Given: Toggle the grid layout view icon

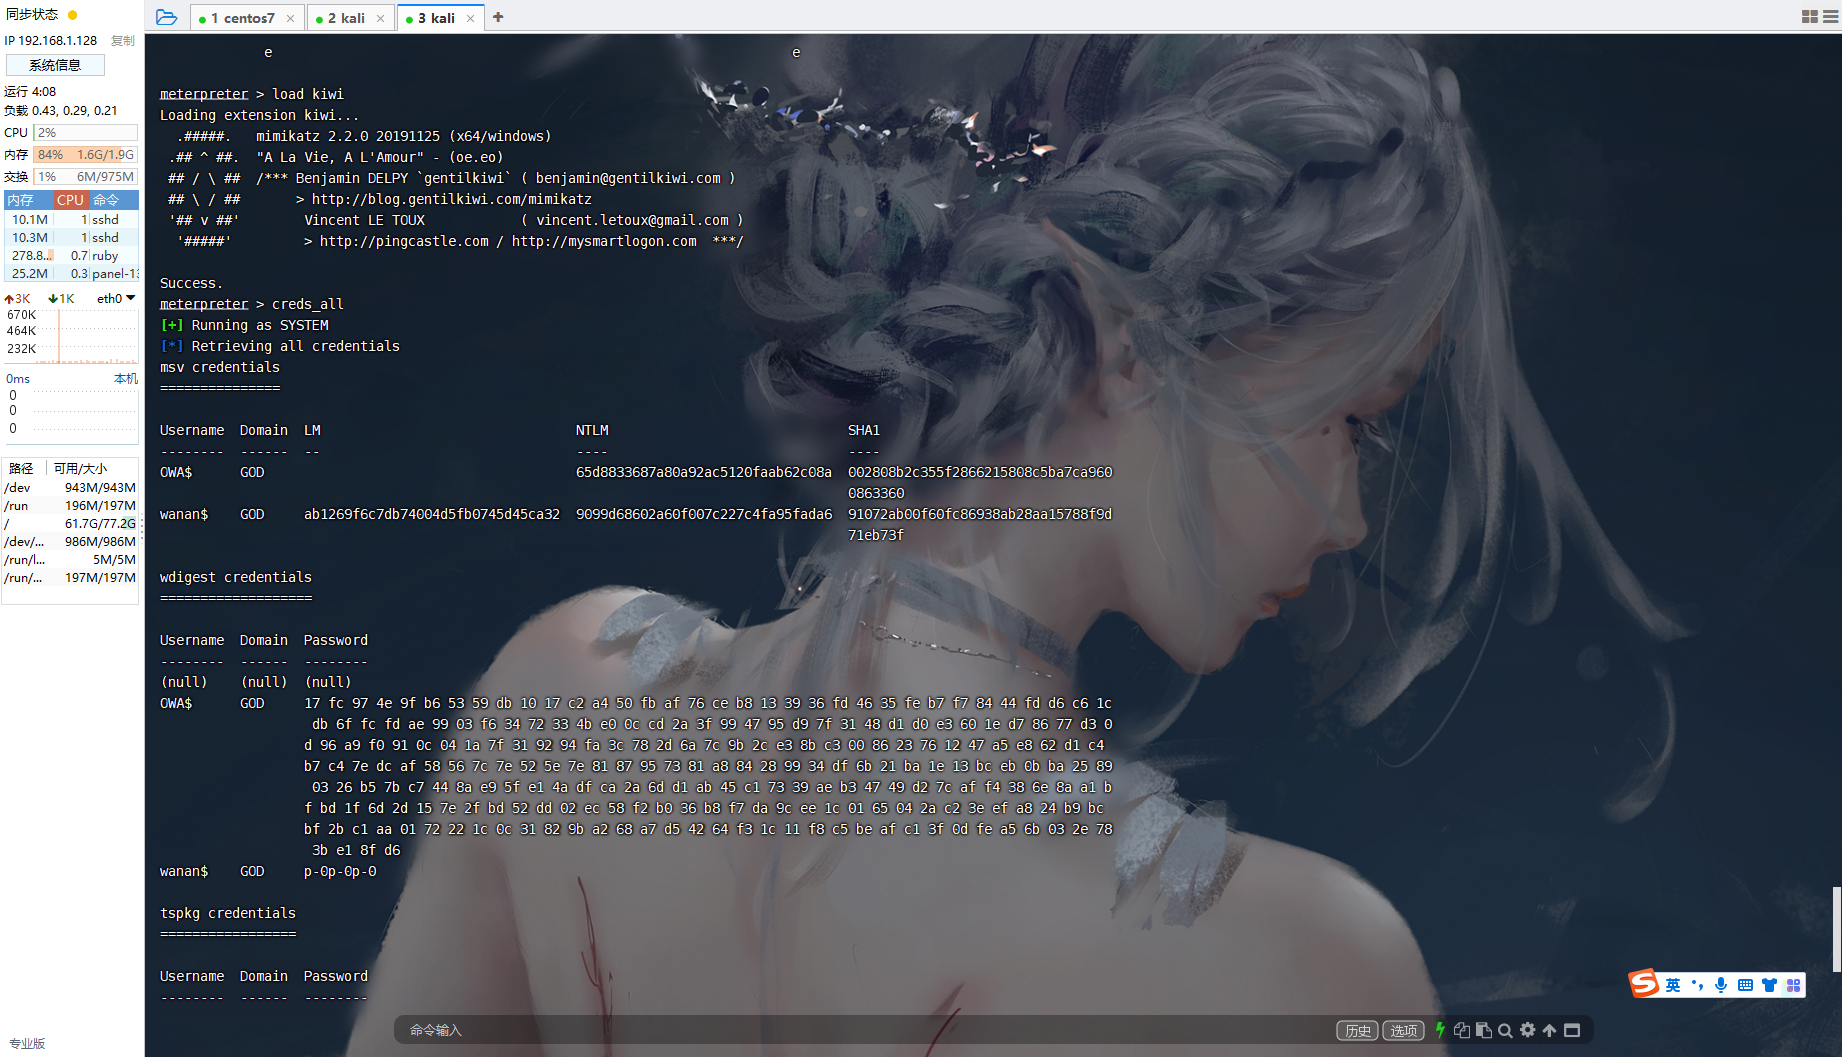Looking at the screenshot, I should (1810, 17).
